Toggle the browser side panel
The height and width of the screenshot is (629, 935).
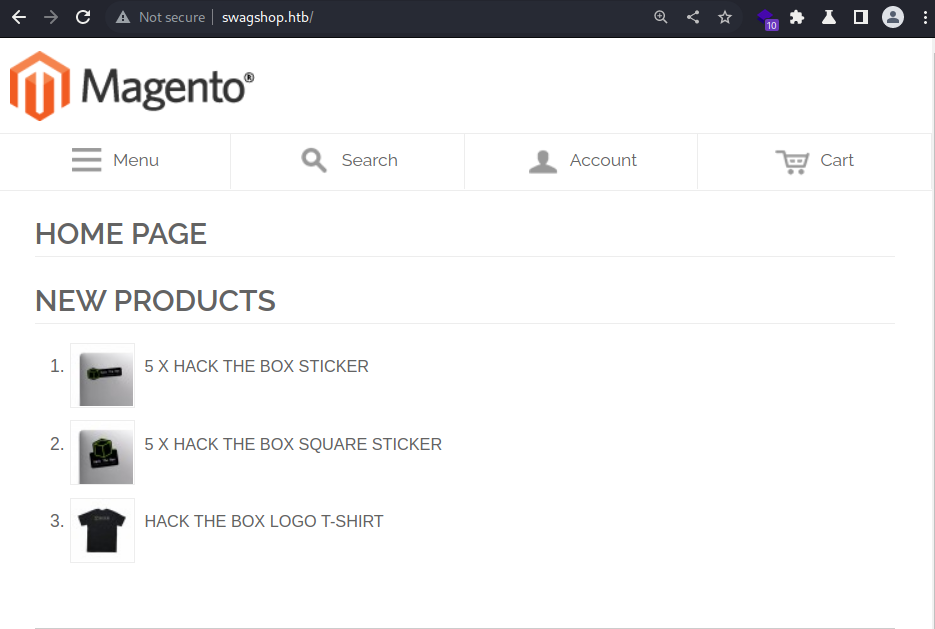click(860, 17)
